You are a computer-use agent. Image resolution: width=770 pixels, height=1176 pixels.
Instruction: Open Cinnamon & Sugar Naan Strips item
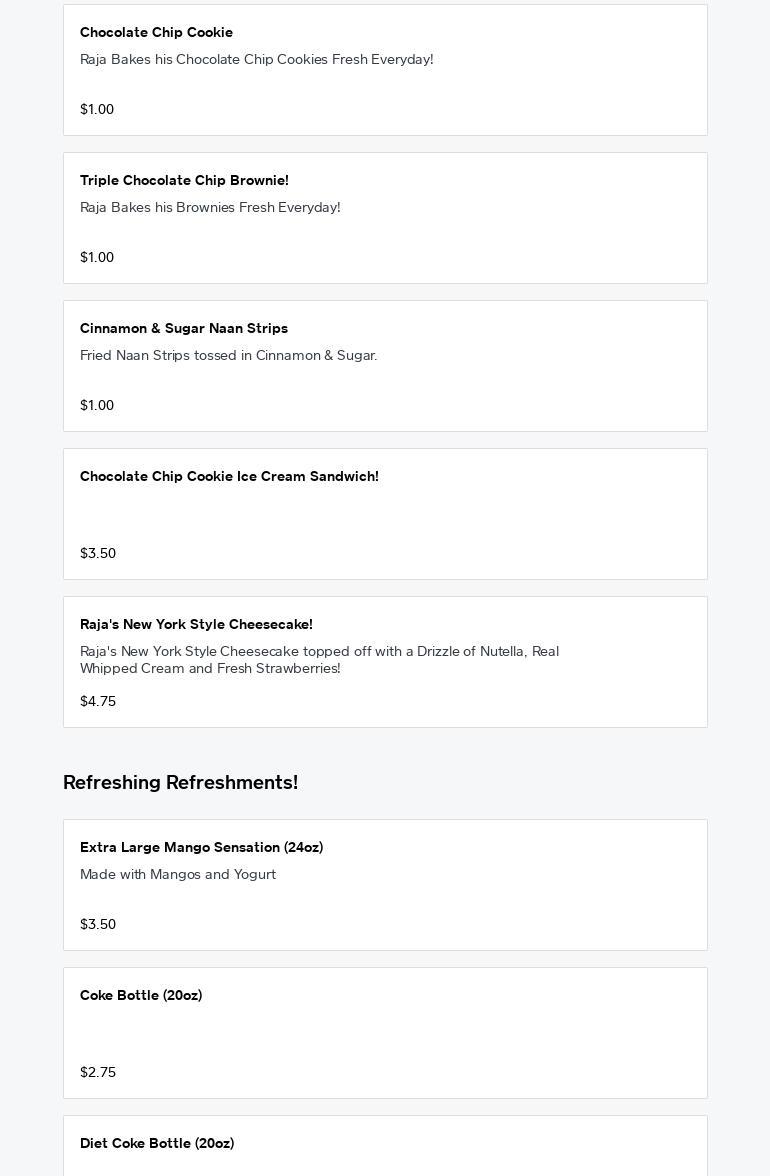184,329
